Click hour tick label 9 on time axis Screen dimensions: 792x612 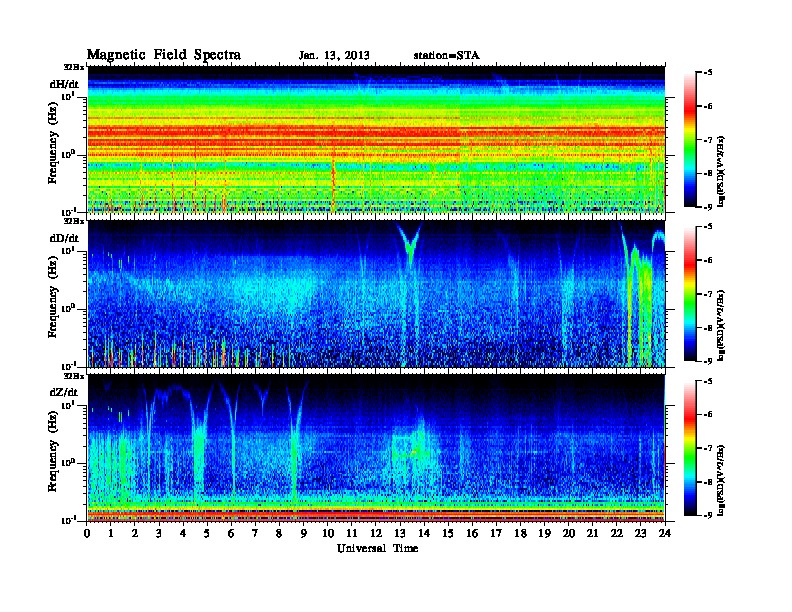point(304,533)
